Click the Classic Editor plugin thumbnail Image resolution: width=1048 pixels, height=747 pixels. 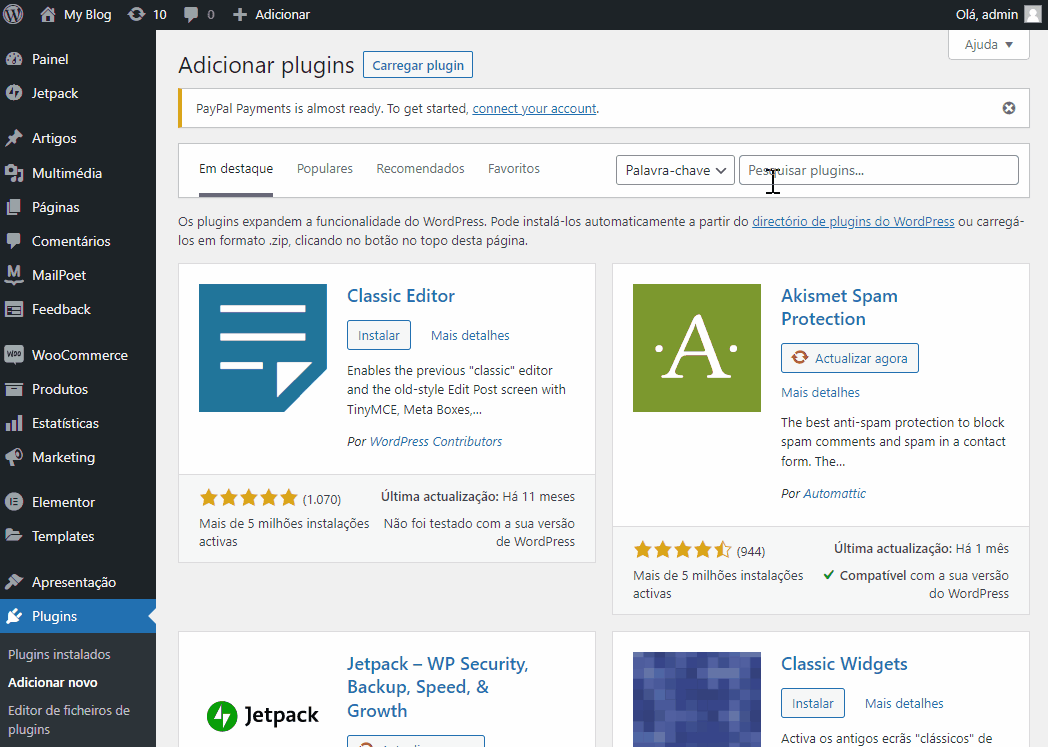(x=263, y=348)
